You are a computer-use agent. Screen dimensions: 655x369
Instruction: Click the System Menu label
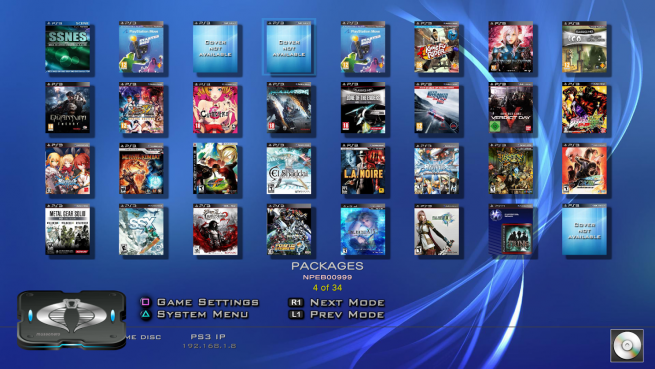coord(203,314)
